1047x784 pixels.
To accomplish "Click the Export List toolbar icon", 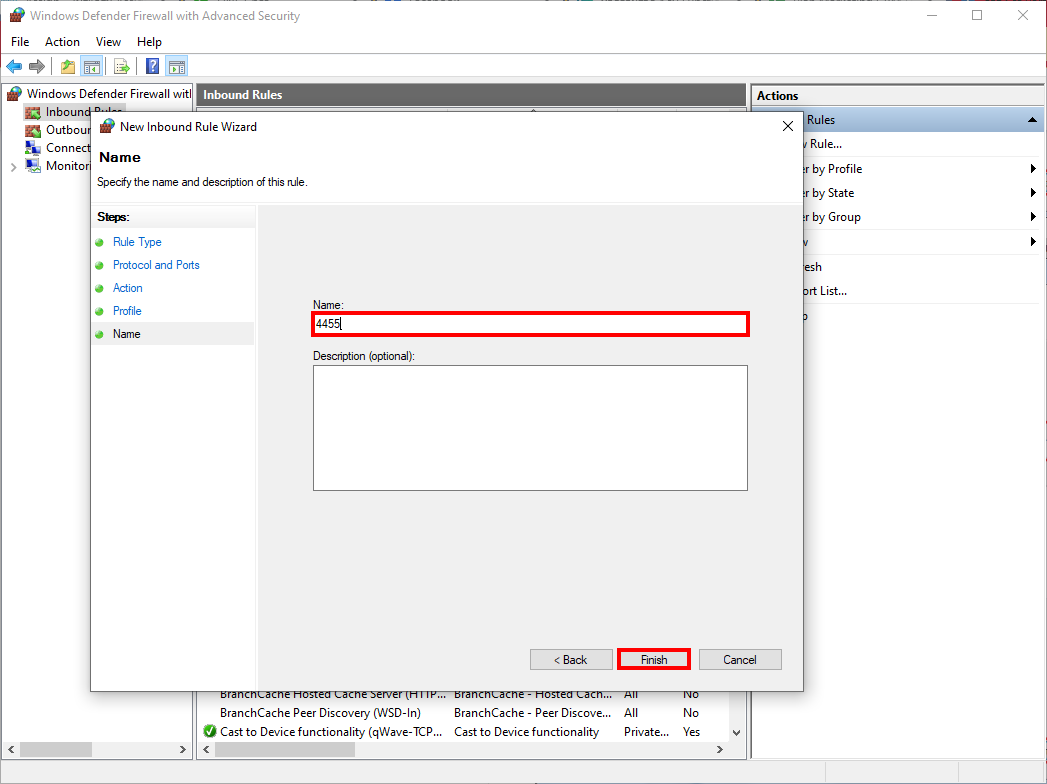I will [x=122, y=66].
